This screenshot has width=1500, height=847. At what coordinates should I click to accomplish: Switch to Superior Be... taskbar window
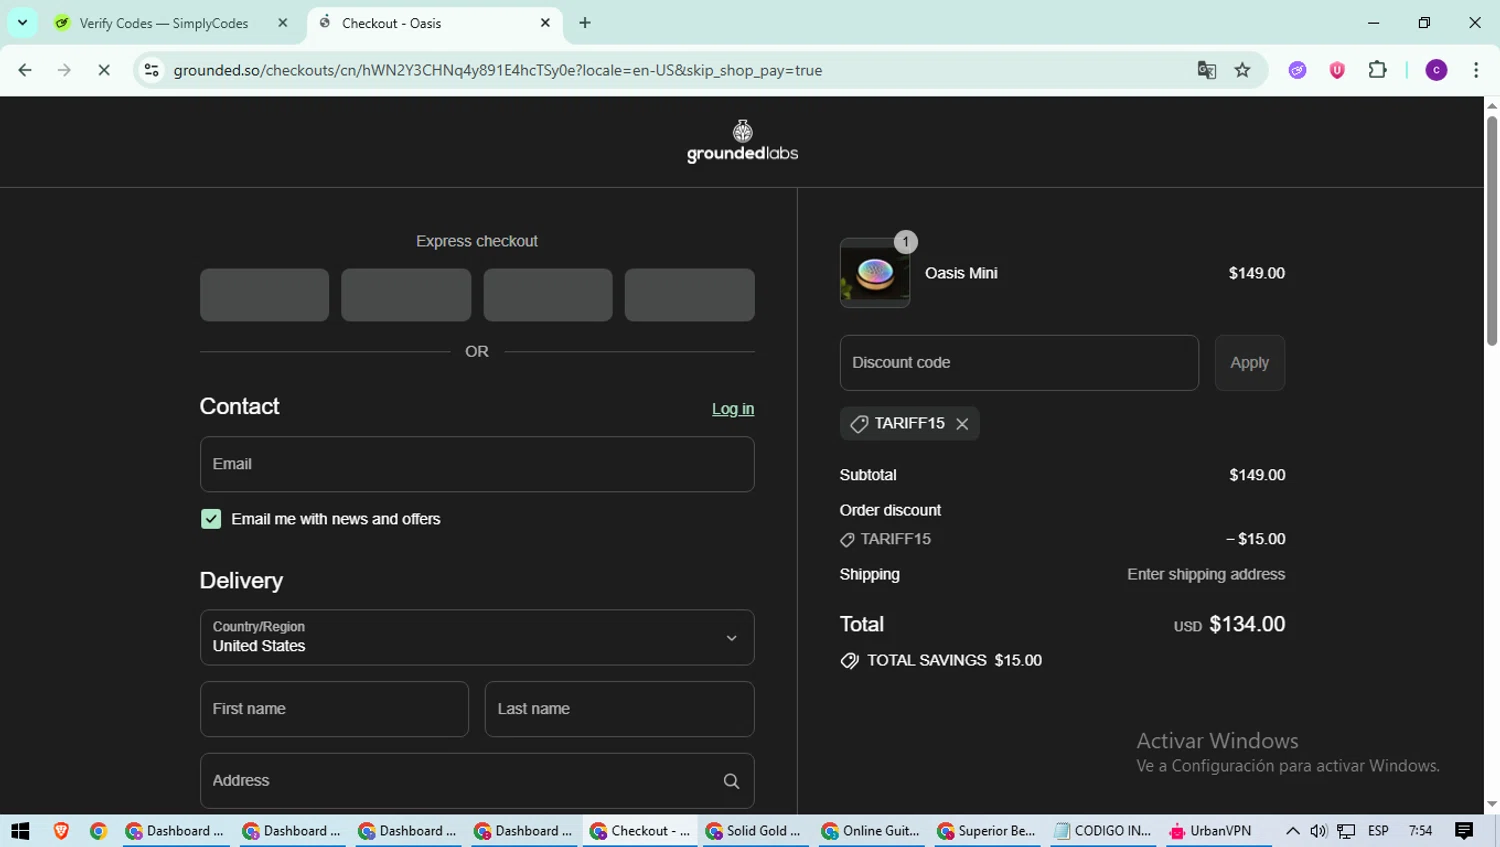(987, 831)
